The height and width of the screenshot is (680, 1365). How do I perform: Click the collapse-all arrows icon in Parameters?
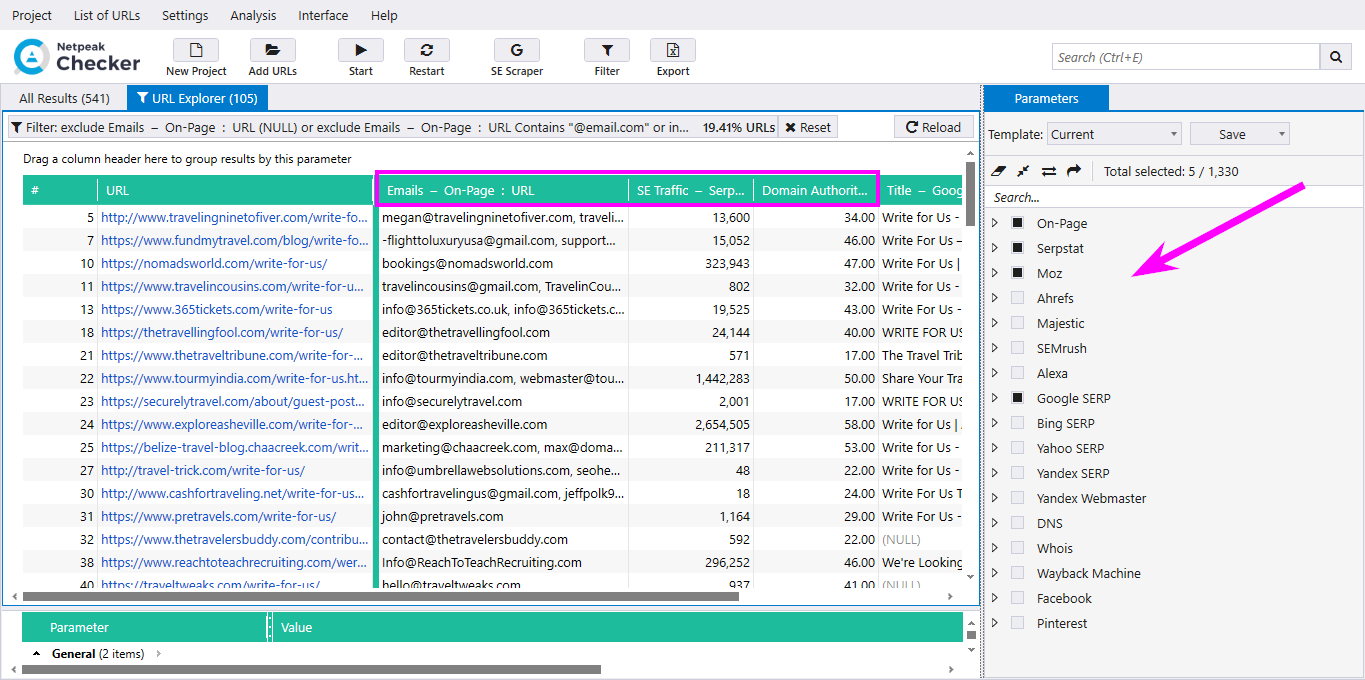(x=1023, y=171)
